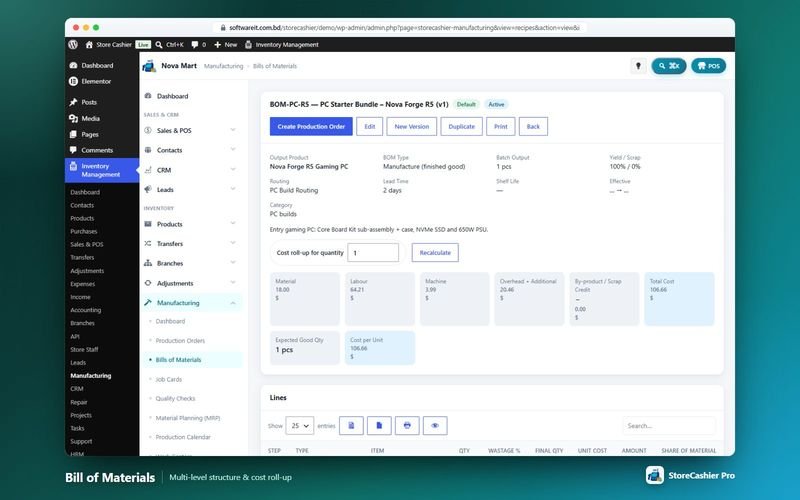The height and width of the screenshot is (500, 800).
Task: Click the Nova Mart store logo
Action: coord(149,66)
